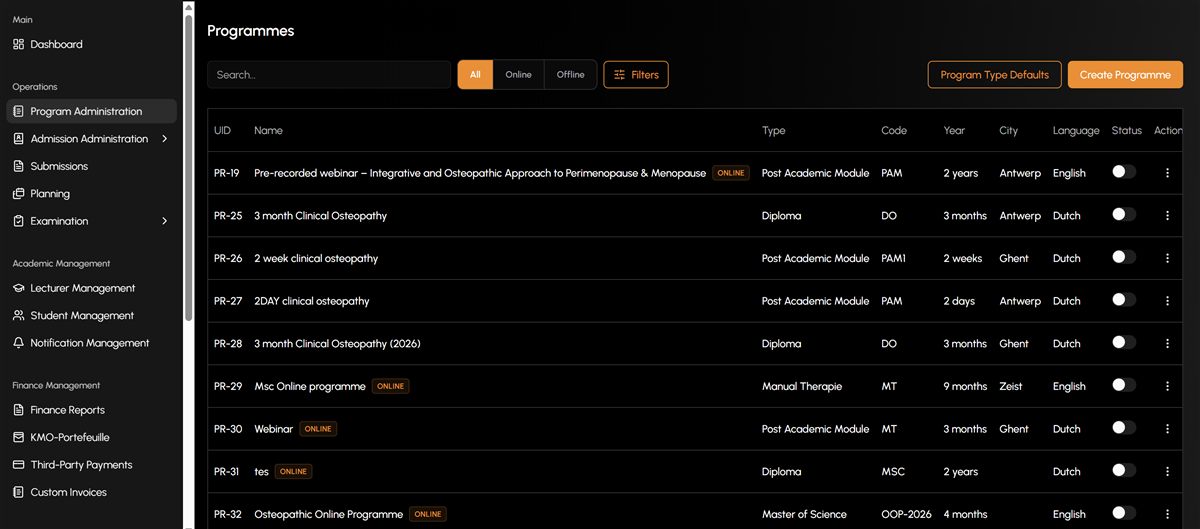Click the Submissions sidebar icon

[18, 166]
